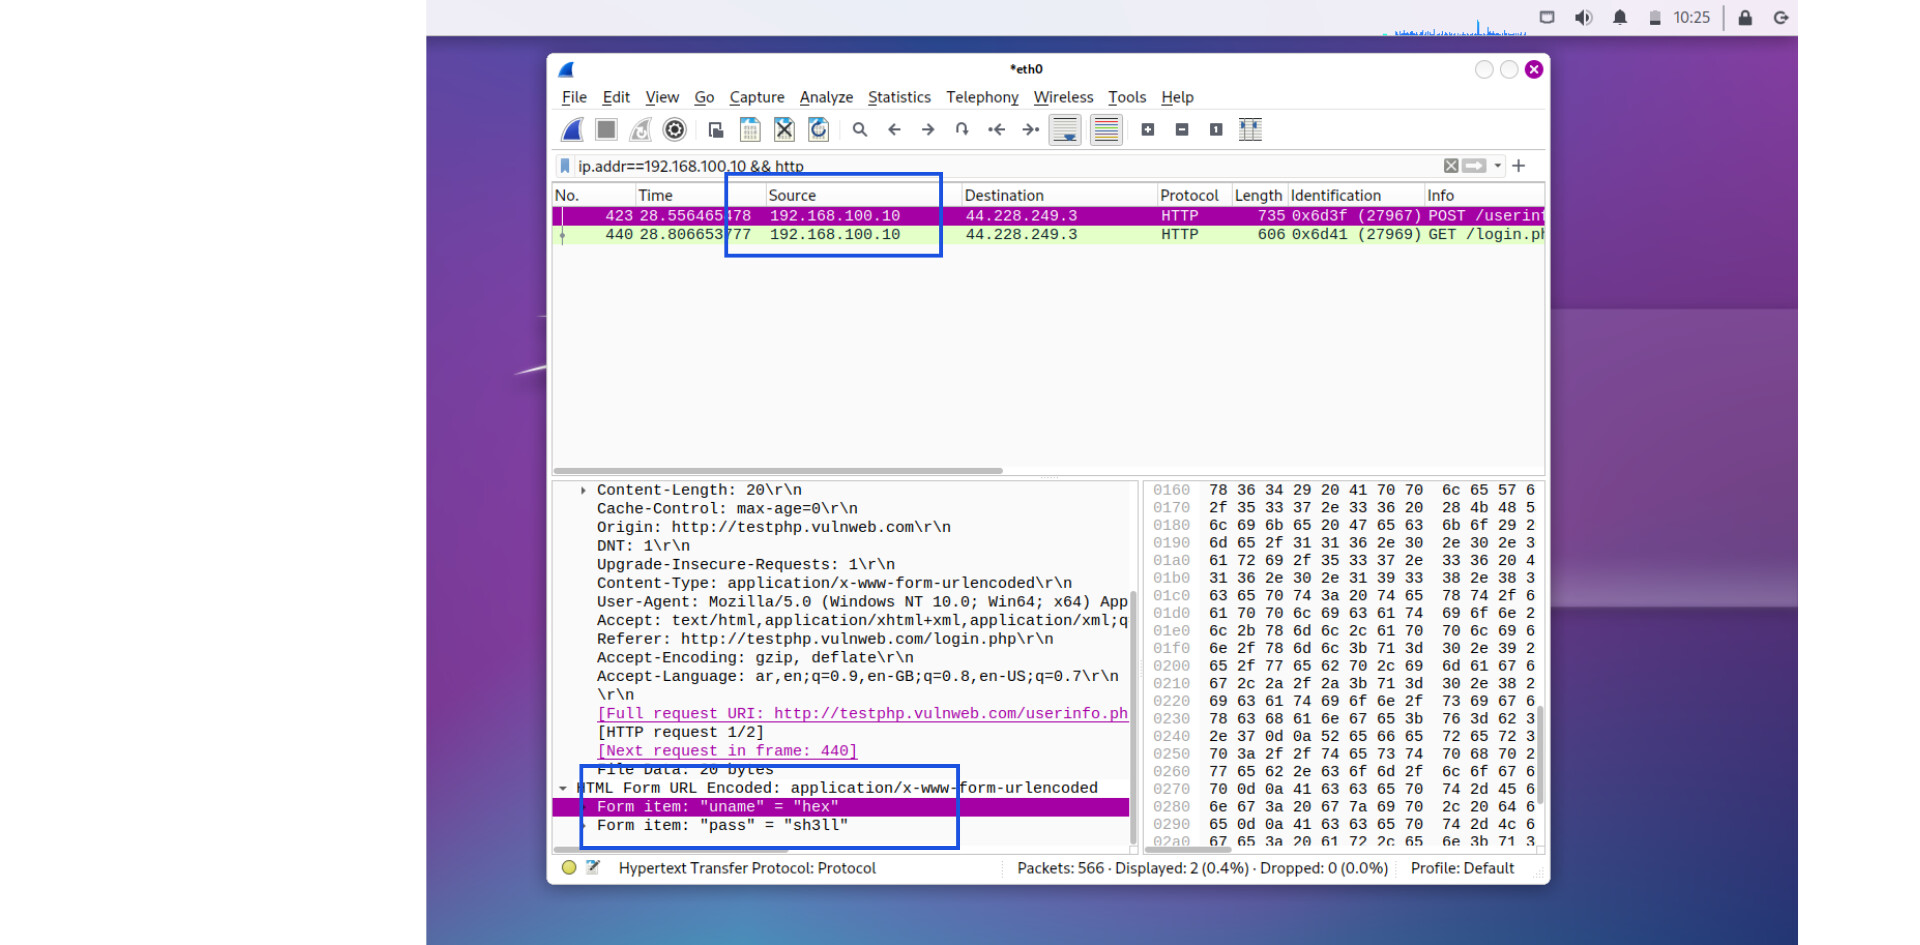
Task: Collapse HTML Form URL Encoded section
Action: pos(563,788)
